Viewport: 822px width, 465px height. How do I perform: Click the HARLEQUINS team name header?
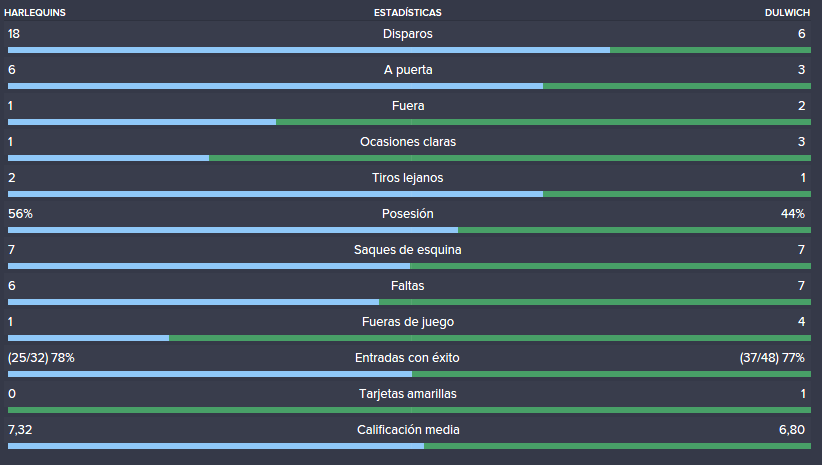[x=35, y=13]
